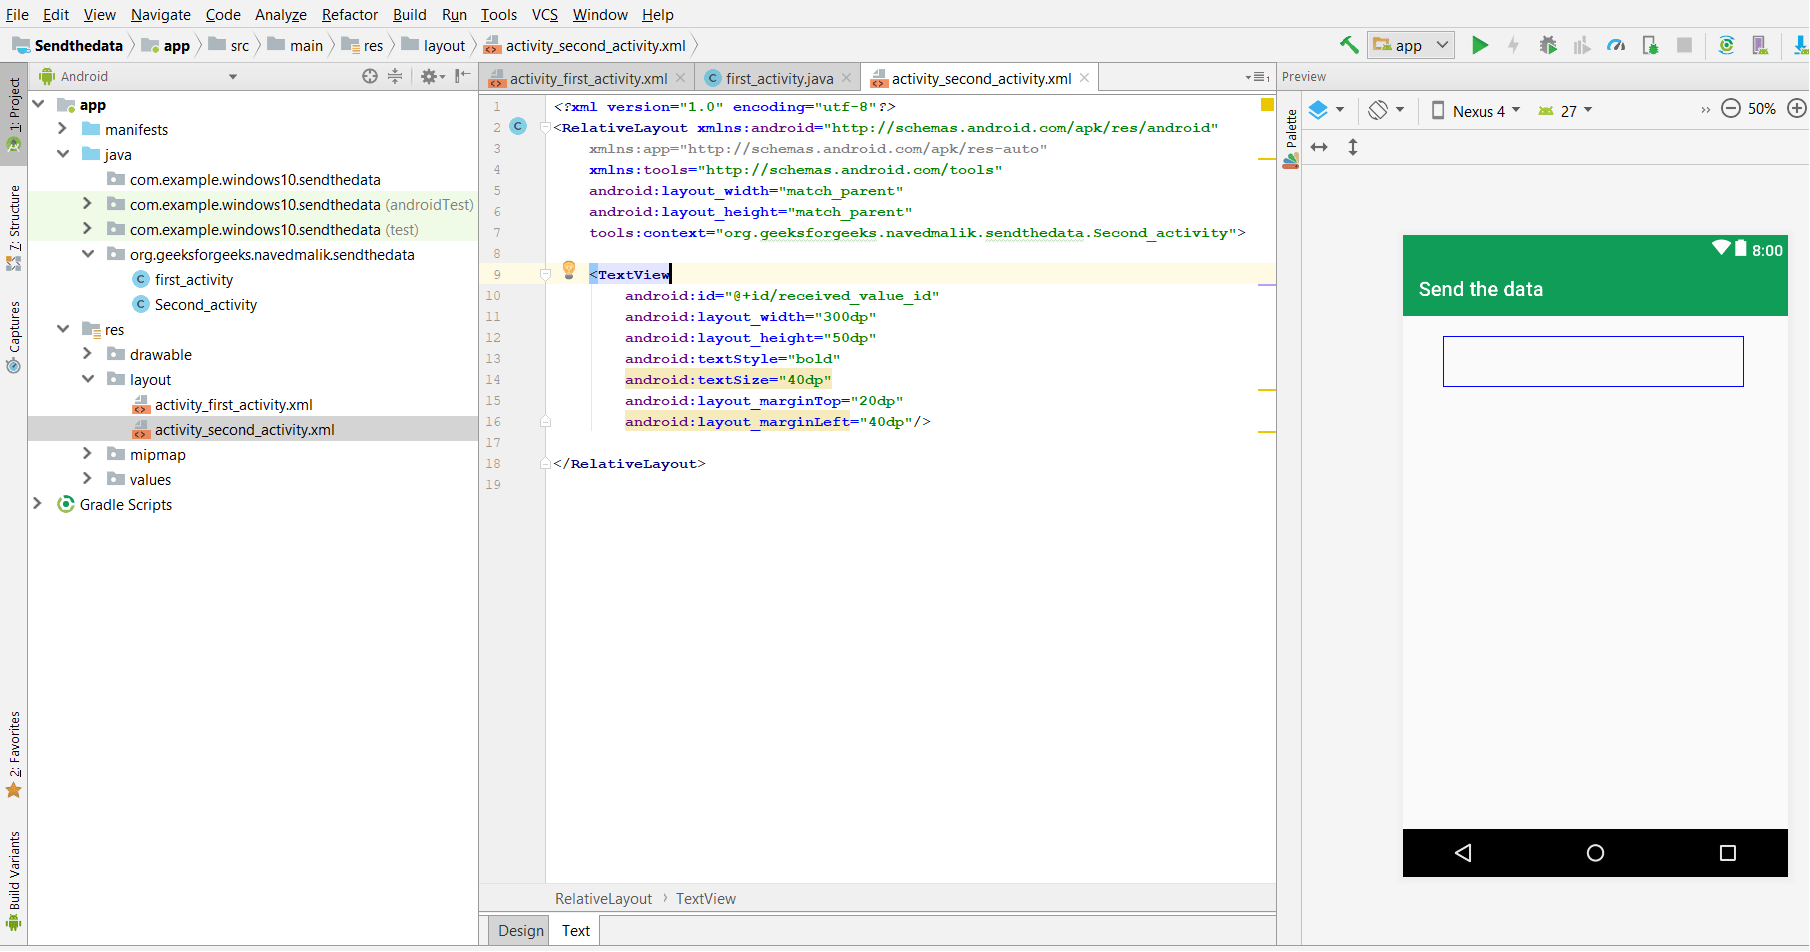Viewport: 1810px width, 952px height.
Task: Click the Make Project hammer icon
Action: [x=1349, y=45]
